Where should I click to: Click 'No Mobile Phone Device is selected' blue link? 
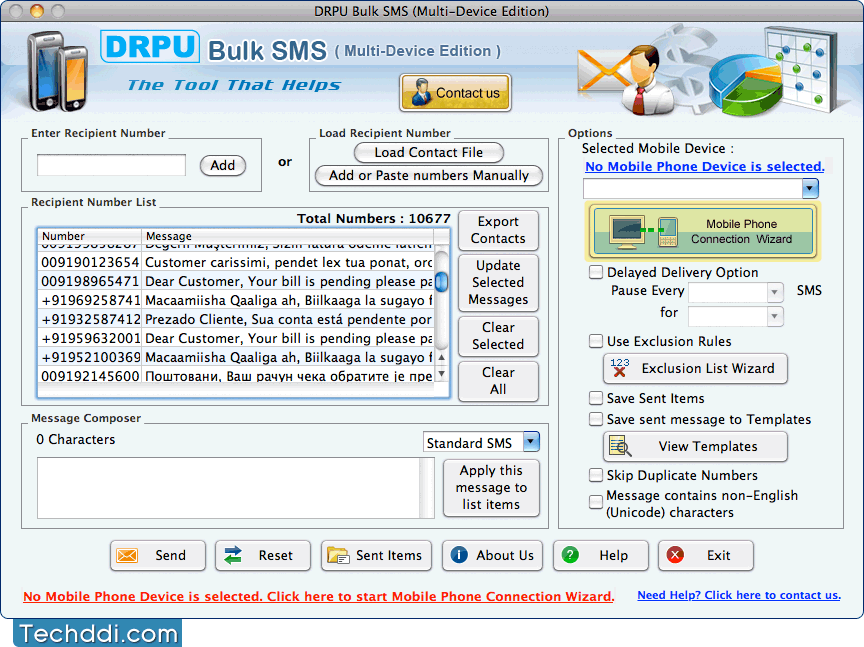point(705,166)
